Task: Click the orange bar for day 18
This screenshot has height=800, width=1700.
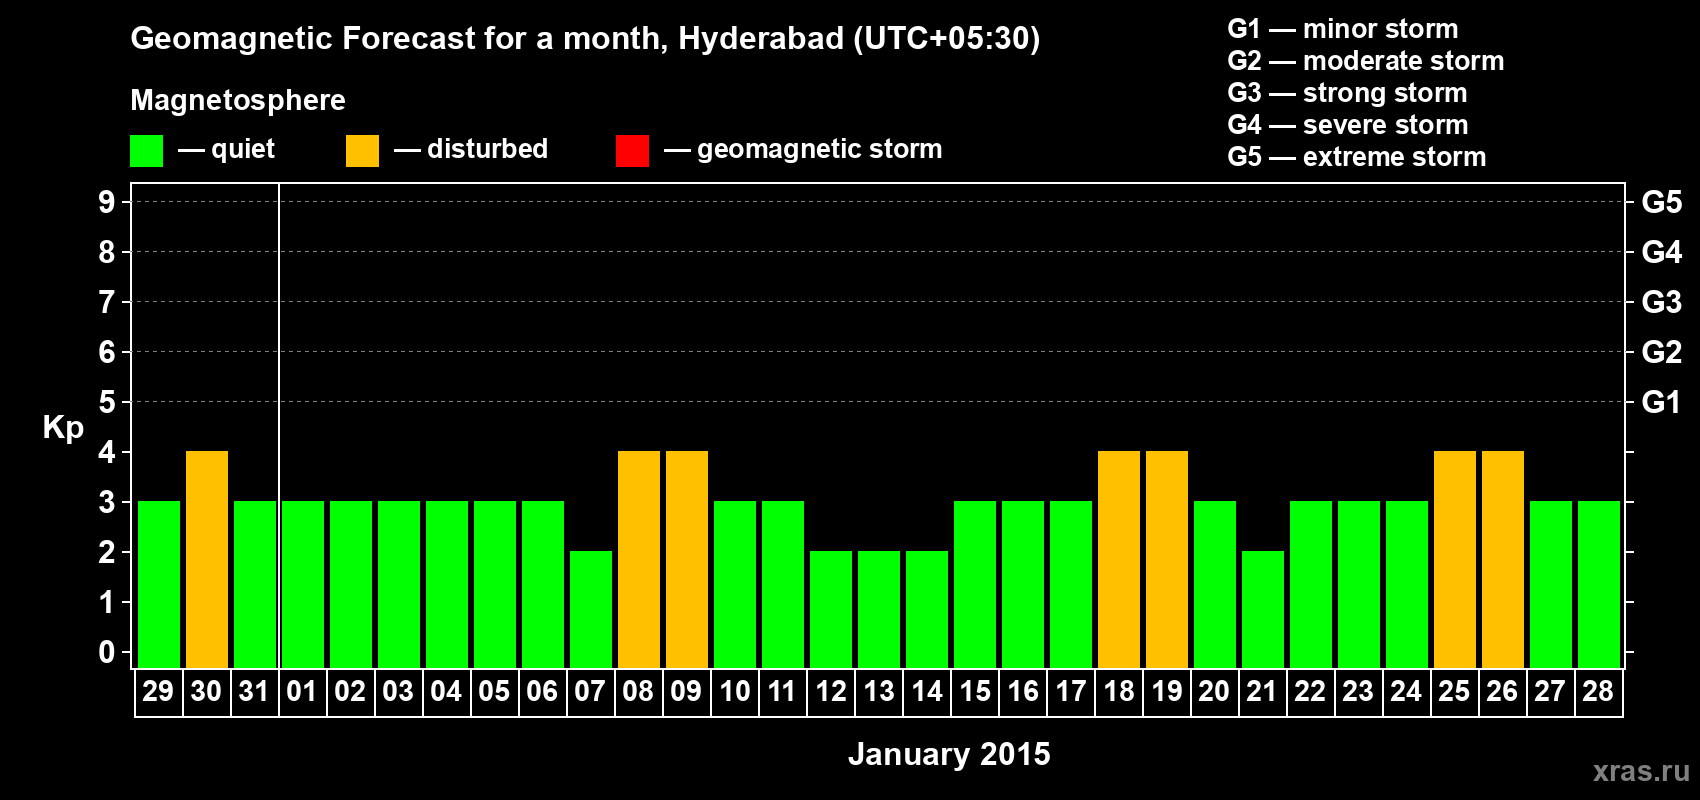Action: point(1119,560)
